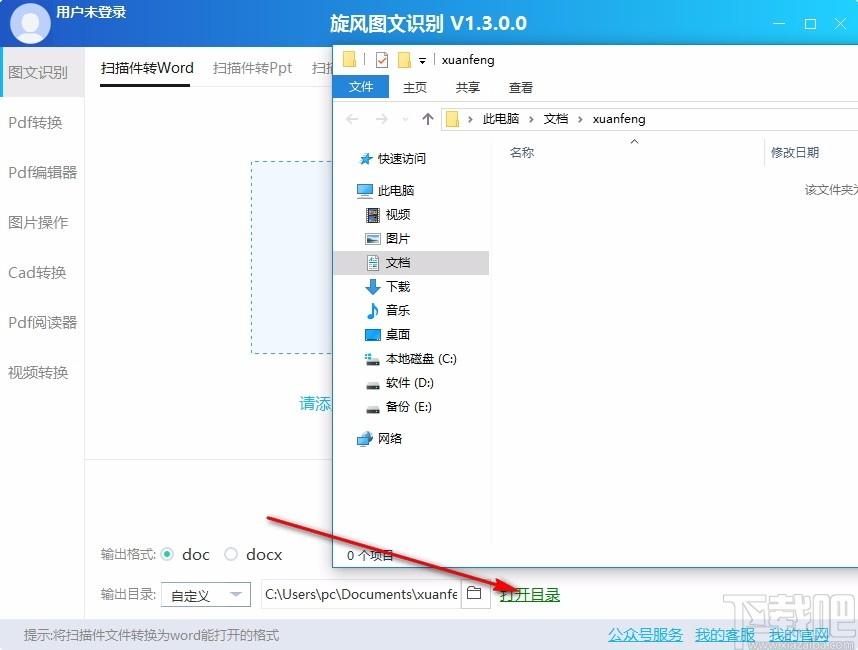This screenshot has height=650, width=858.
Task: Click the folder icon in Explorer address bar
Action: [x=453, y=119]
